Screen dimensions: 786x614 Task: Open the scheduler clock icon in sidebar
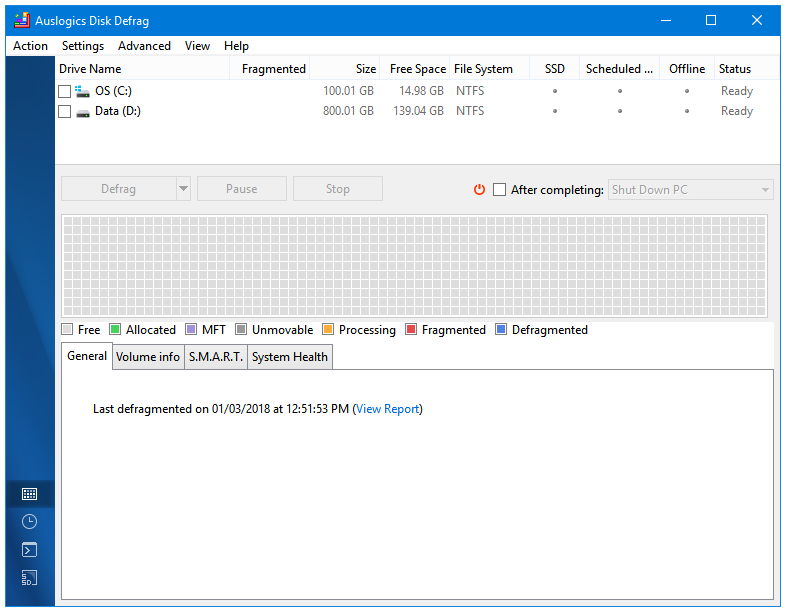(x=30, y=522)
